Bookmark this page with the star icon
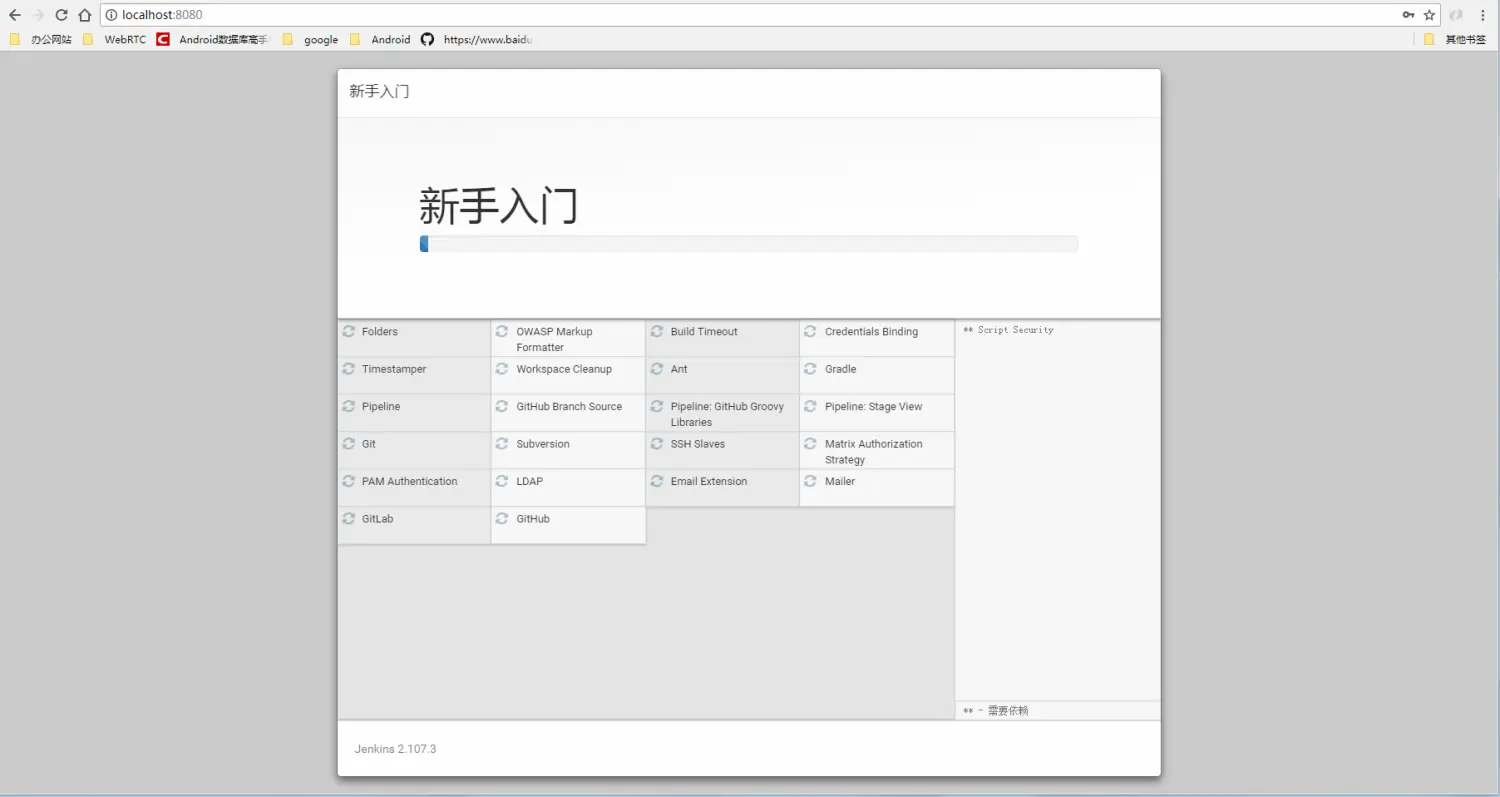Screen dimensions: 1500x797 (1430, 15)
